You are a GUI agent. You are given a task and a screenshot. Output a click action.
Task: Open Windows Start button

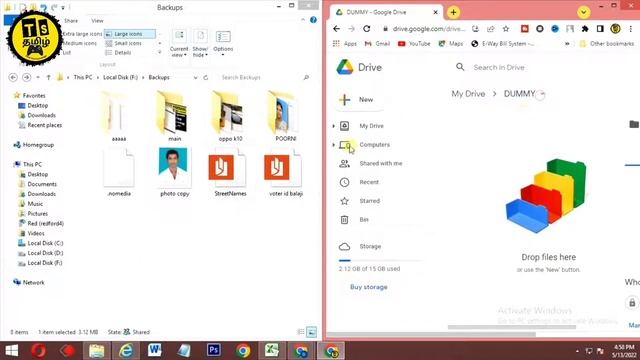tap(12, 351)
